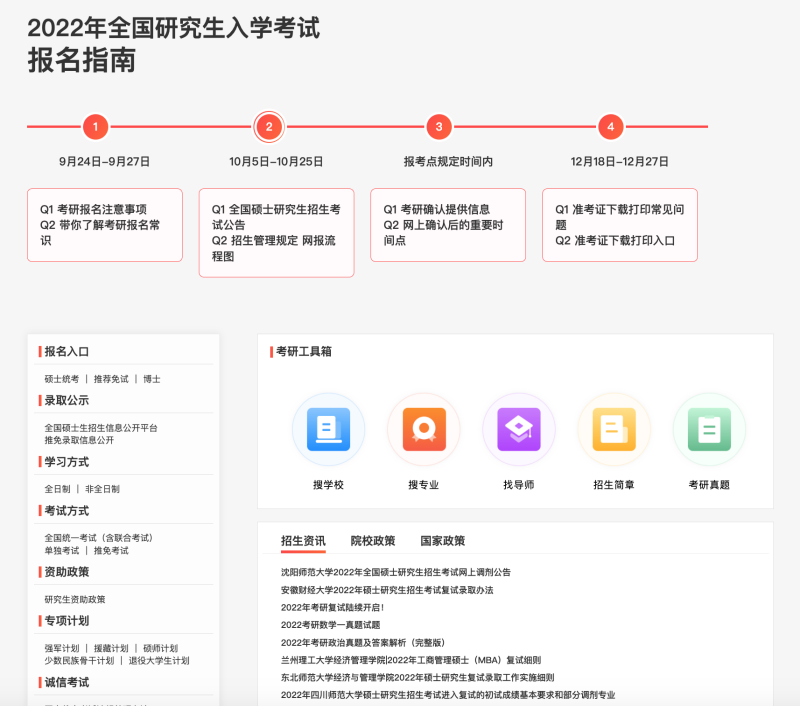Open the 搜学校 school search icon
The width and height of the screenshot is (800, 706).
point(328,429)
